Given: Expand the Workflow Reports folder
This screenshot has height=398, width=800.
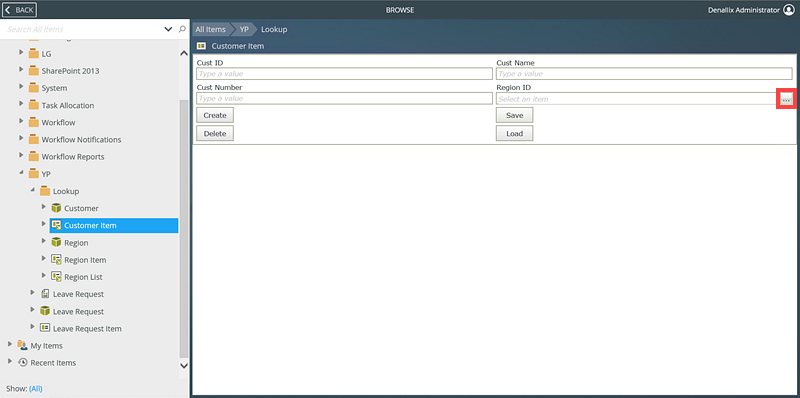Looking at the screenshot, I should point(21,156).
